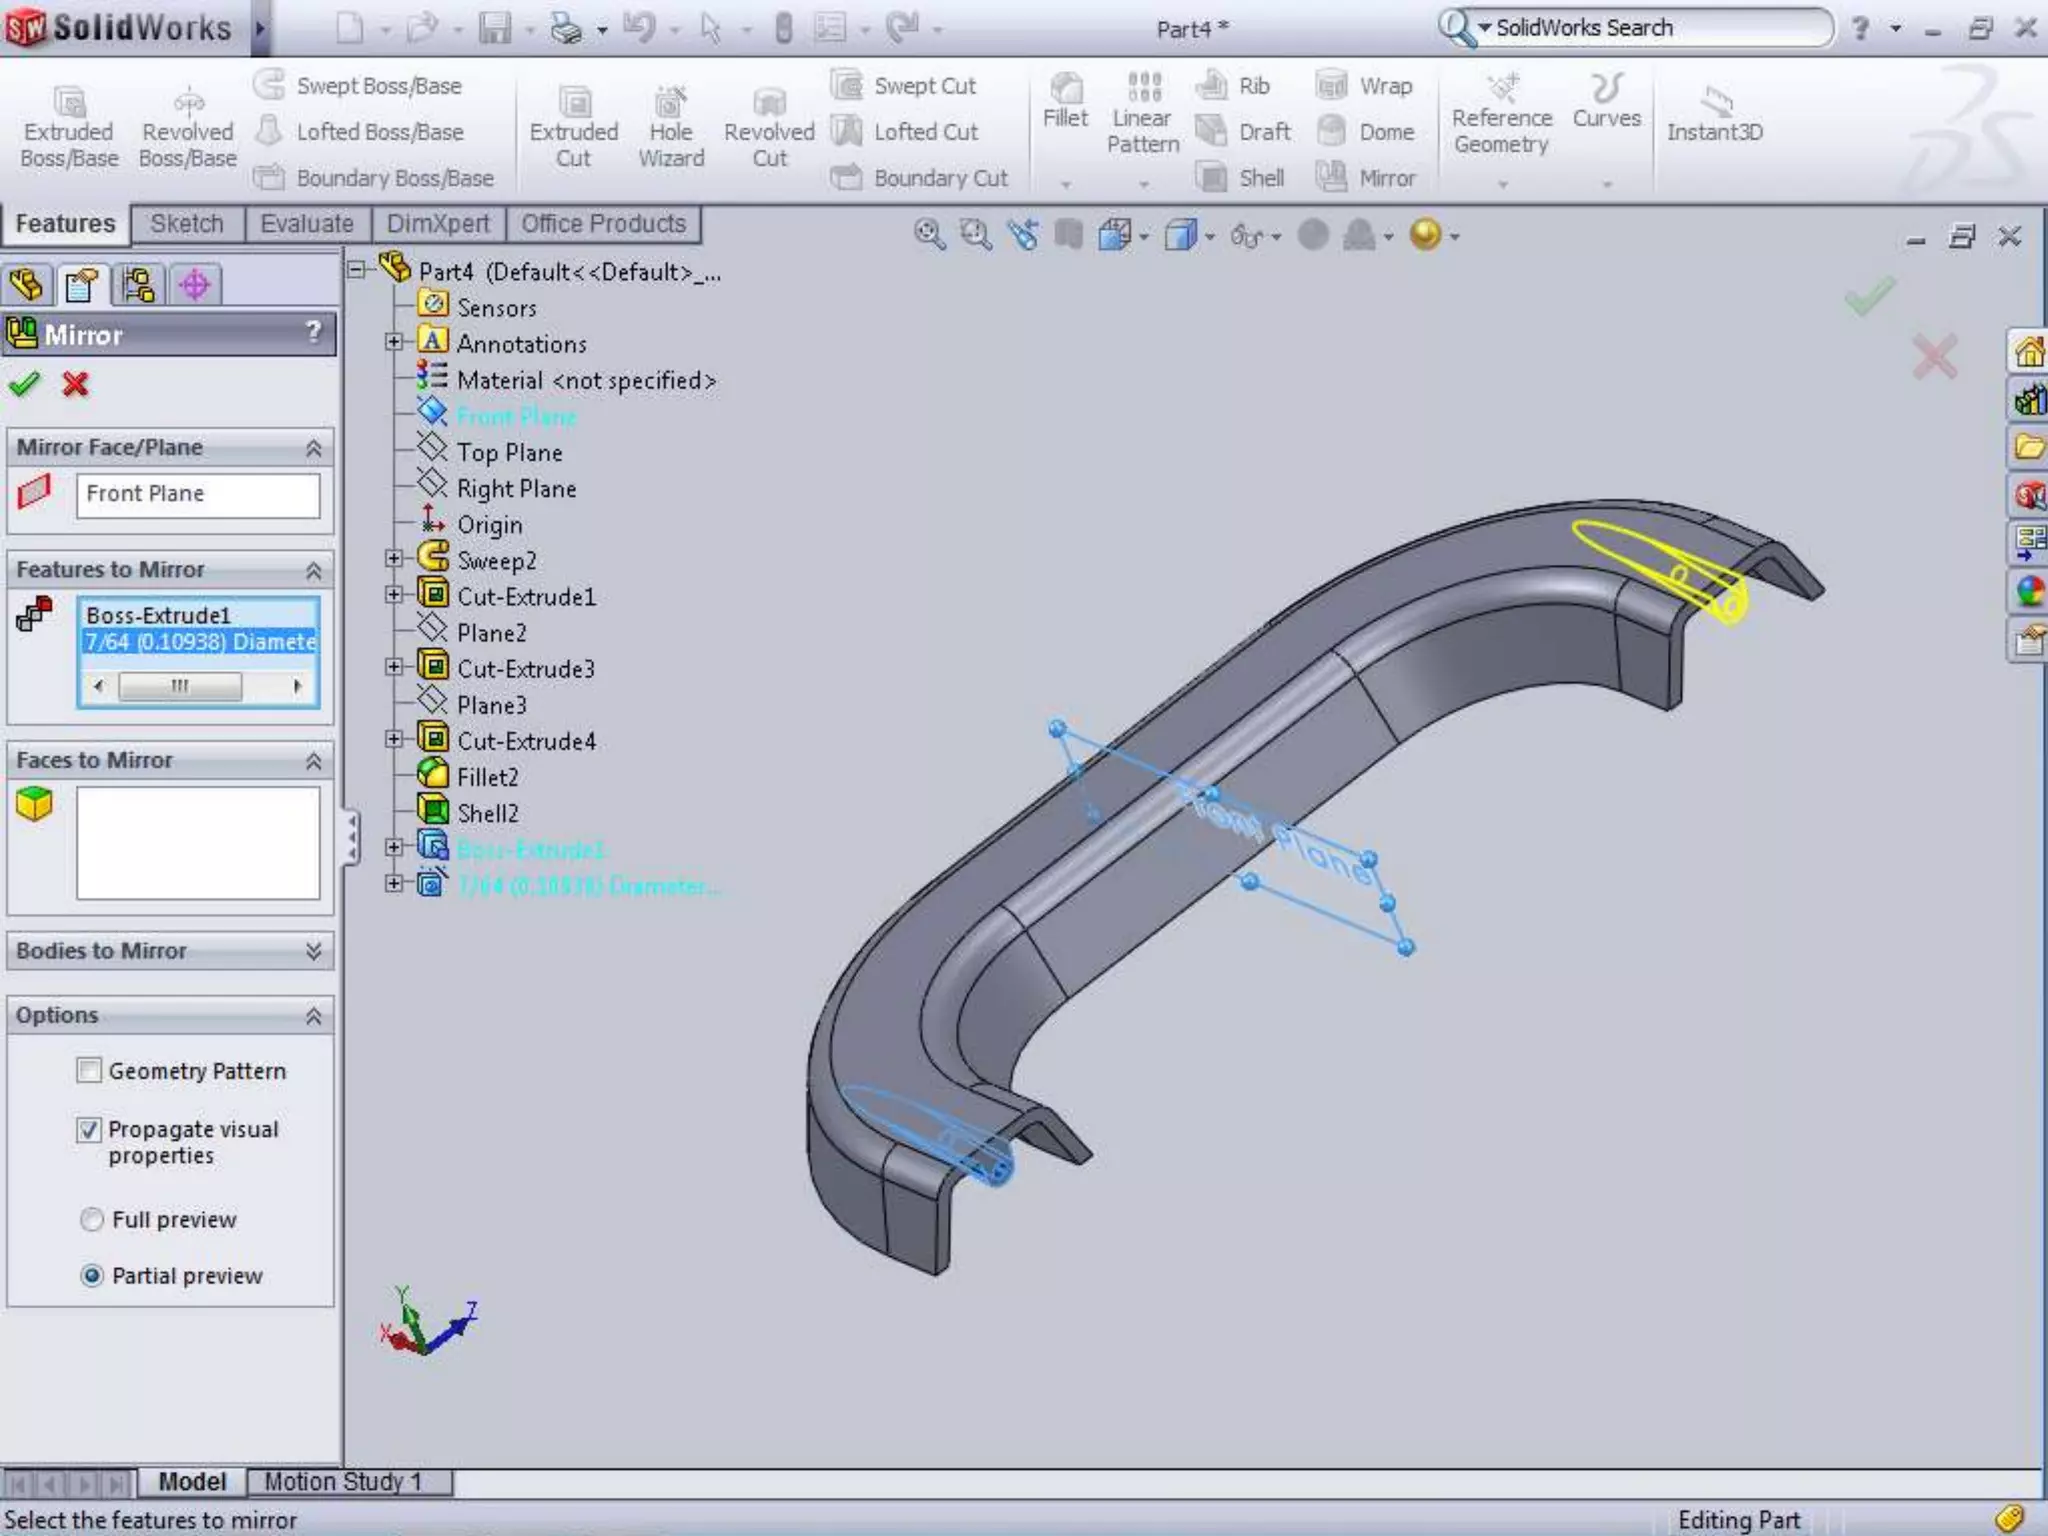Open the Evaluate tab

tap(306, 224)
